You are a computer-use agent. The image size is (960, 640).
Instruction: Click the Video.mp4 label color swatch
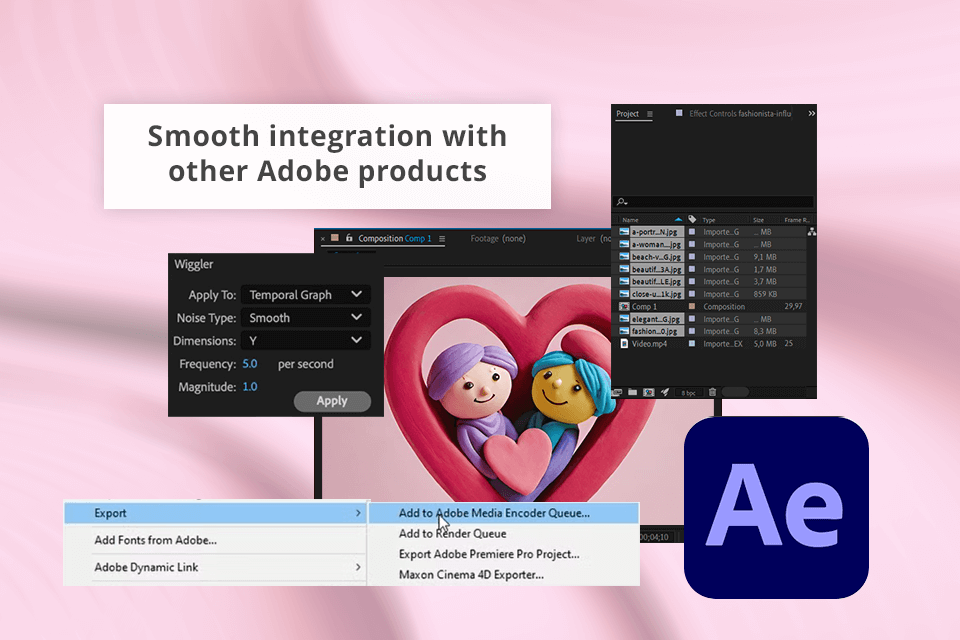[692, 344]
